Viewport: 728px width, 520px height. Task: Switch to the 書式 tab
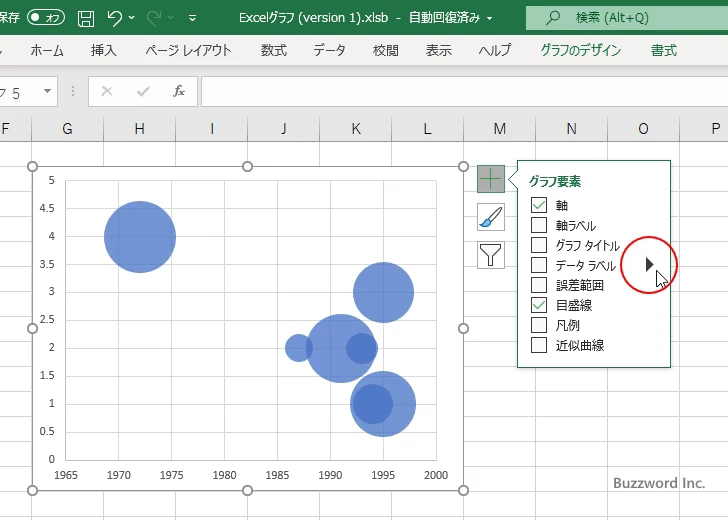pos(664,50)
